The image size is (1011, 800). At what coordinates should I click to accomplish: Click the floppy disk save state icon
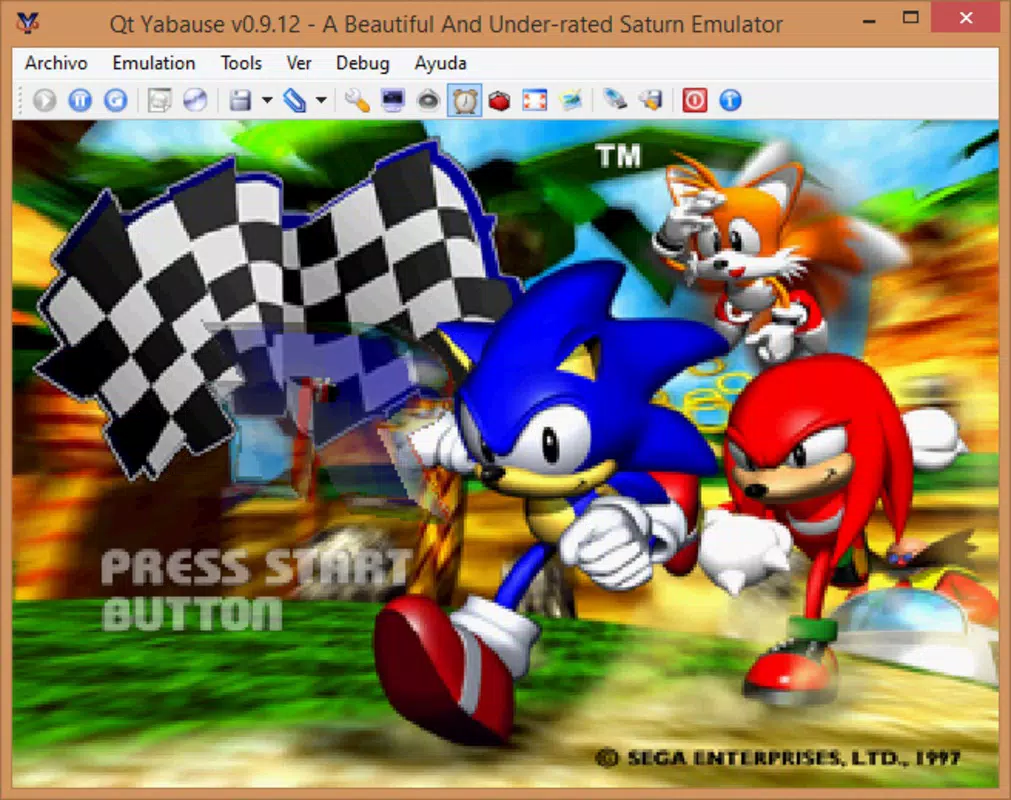[x=240, y=101]
